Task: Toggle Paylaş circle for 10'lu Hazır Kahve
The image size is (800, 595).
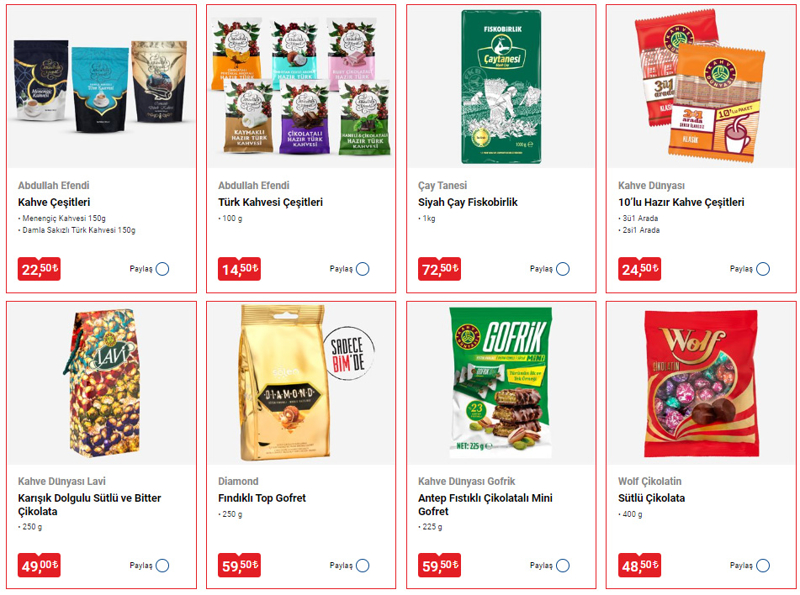Action: click(763, 269)
